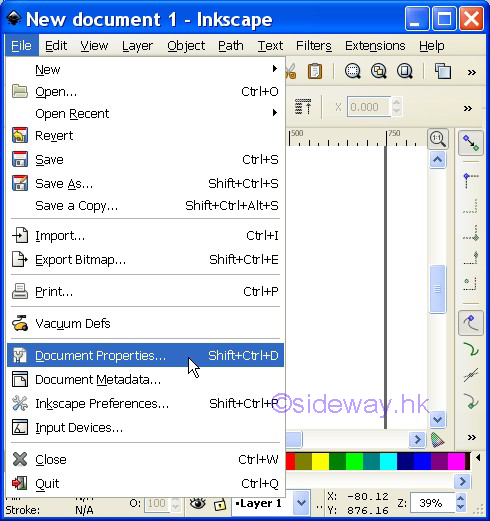
Task: Click the Document Properties wrench icon
Action: point(20,355)
